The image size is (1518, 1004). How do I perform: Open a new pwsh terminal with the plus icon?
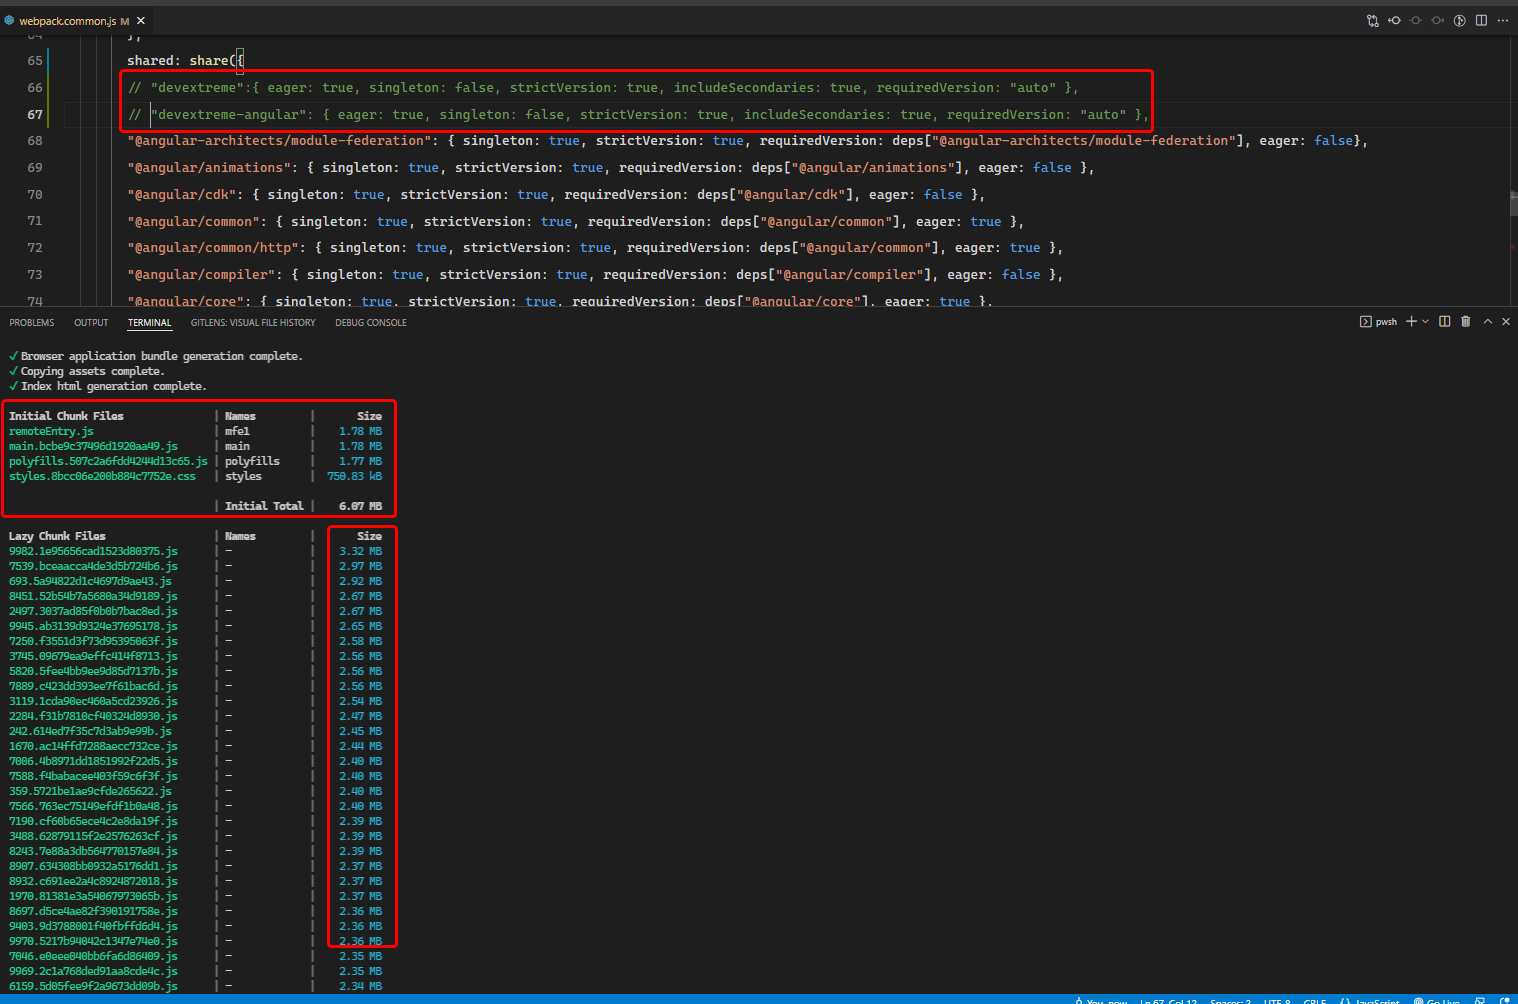pyautogui.click(x=1411, y=321)
